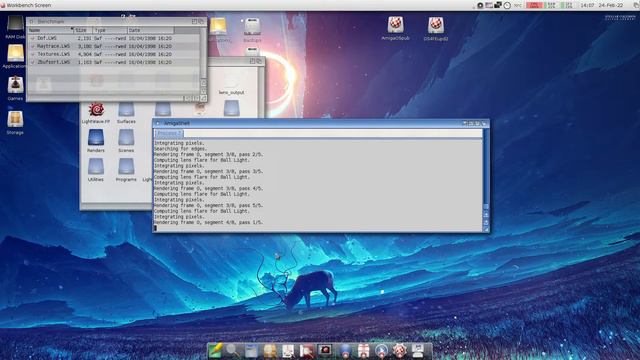640x360 pixels.
Task: Open the RAM Disk desktop icon
Action: coord(15,24)
